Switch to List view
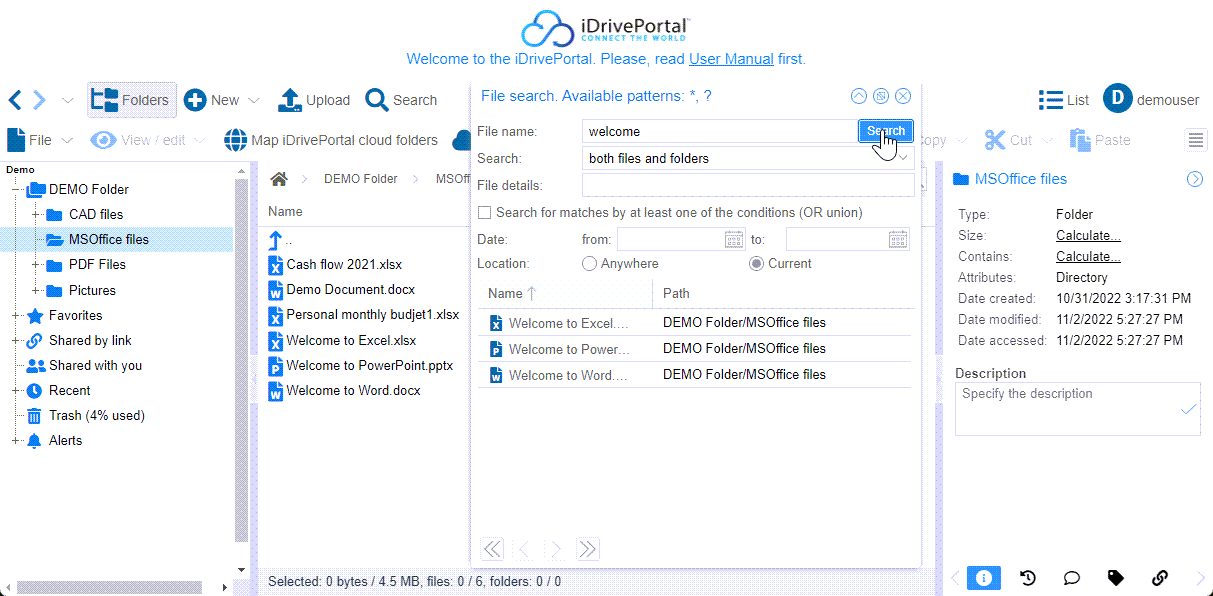This screenshot has height=596, width=1213. point(1063,100)
